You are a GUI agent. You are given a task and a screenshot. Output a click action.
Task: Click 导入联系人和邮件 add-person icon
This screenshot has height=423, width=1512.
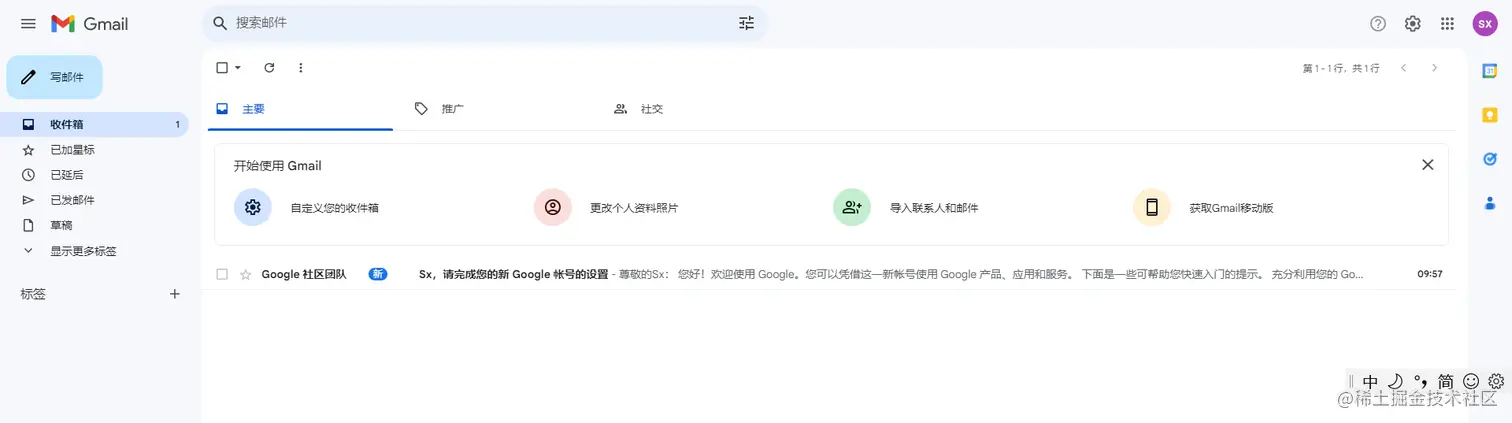point(852,208)
